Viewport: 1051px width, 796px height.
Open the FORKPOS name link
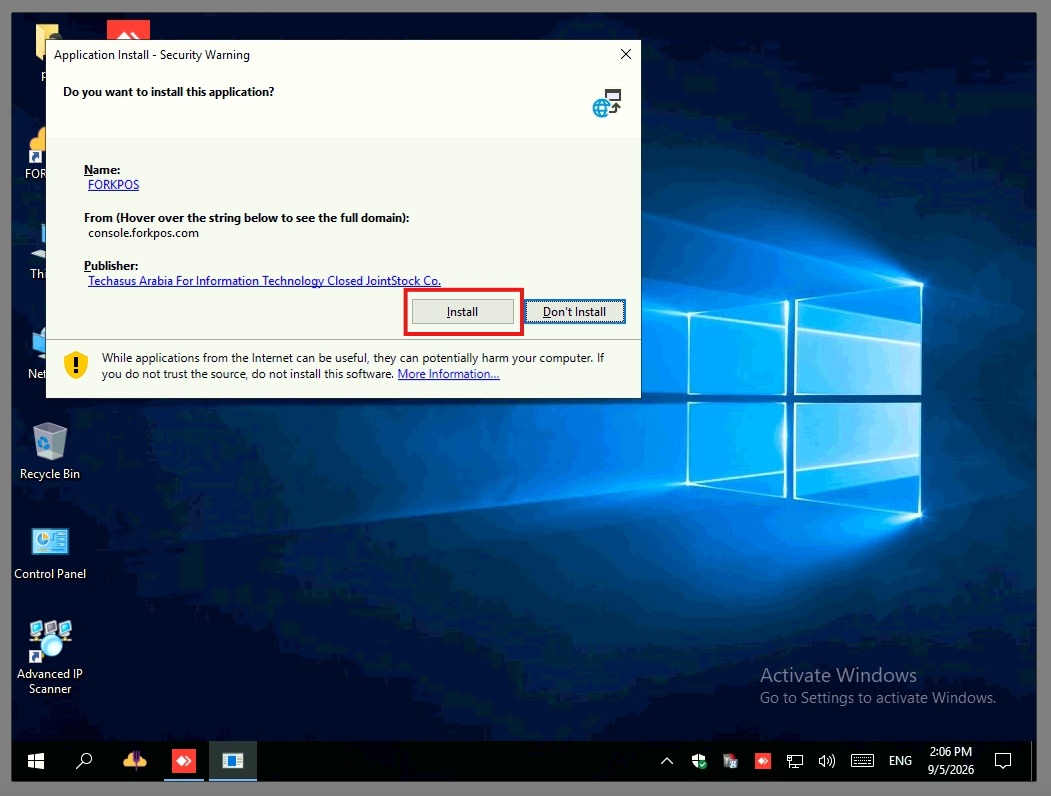tap(113, 185)
